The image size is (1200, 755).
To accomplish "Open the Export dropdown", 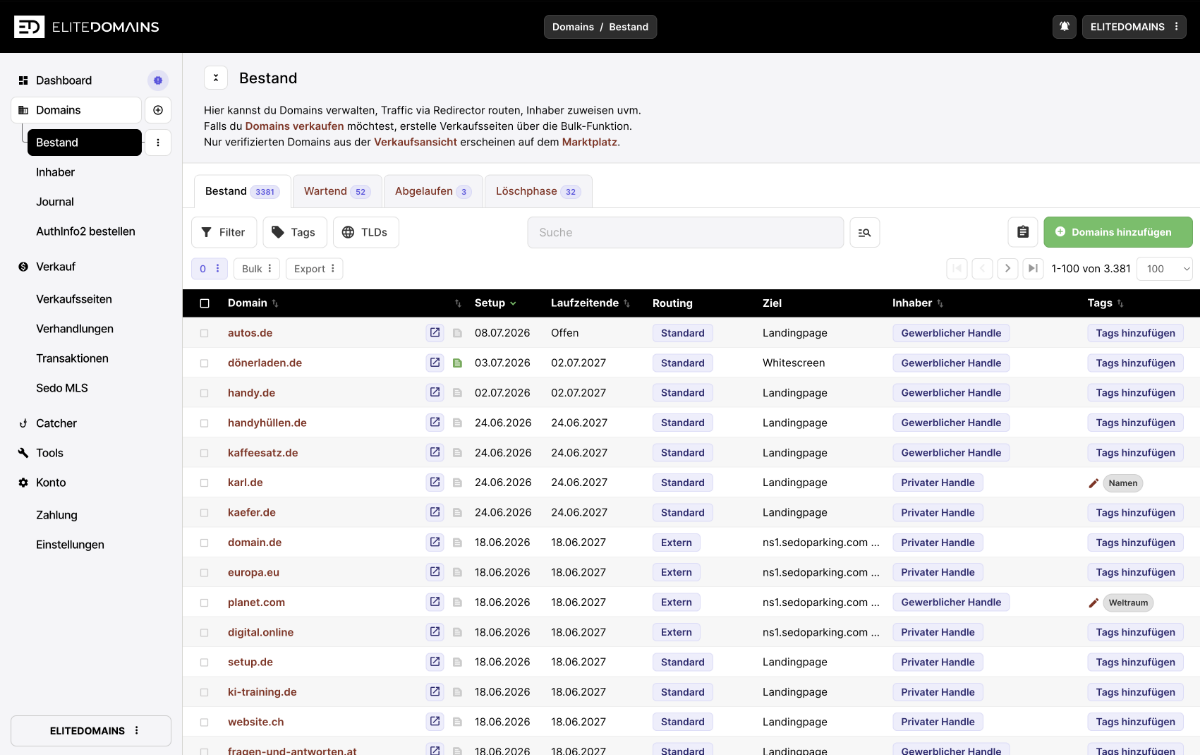I will (315, 269).
